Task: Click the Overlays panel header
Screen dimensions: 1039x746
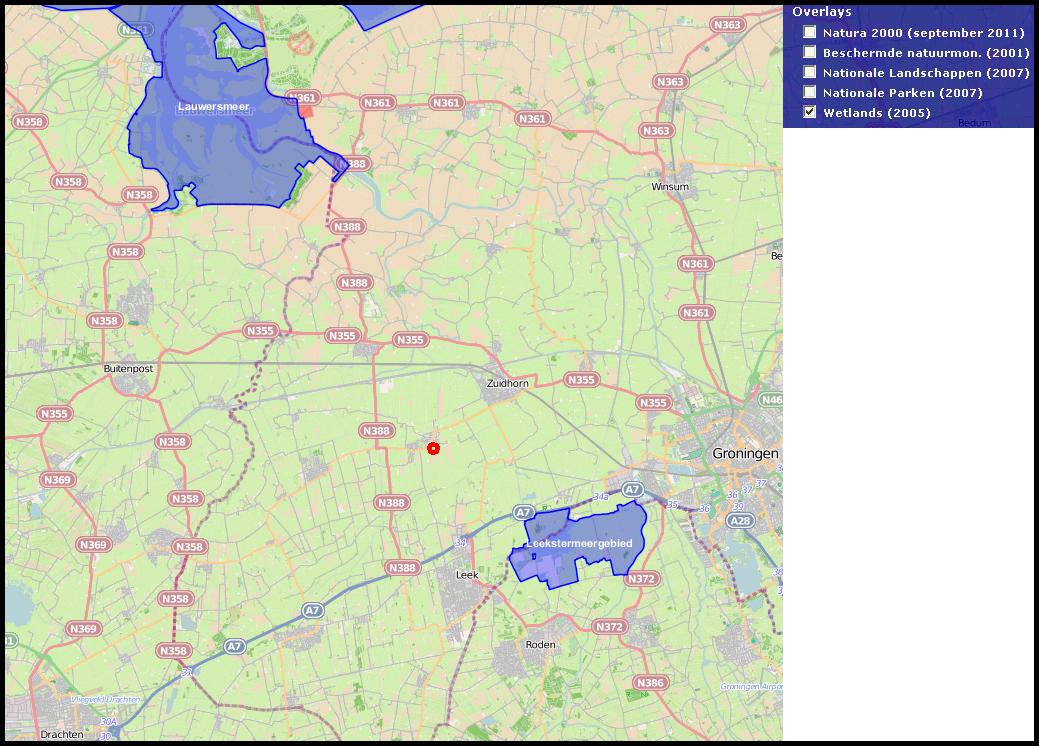Action: click(822, 12)
